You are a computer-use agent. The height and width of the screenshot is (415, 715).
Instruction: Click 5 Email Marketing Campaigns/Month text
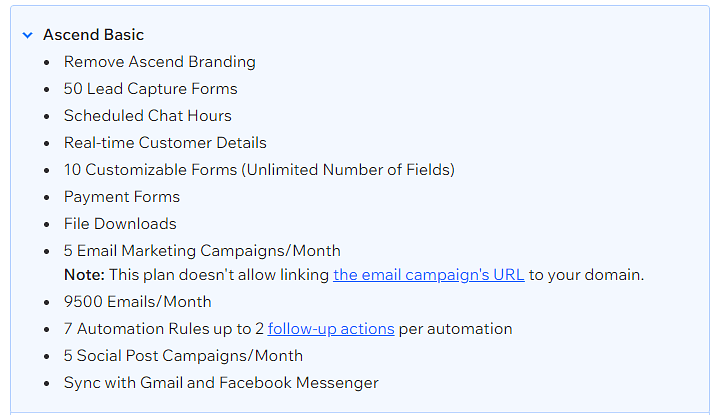[x=202, y=251]
